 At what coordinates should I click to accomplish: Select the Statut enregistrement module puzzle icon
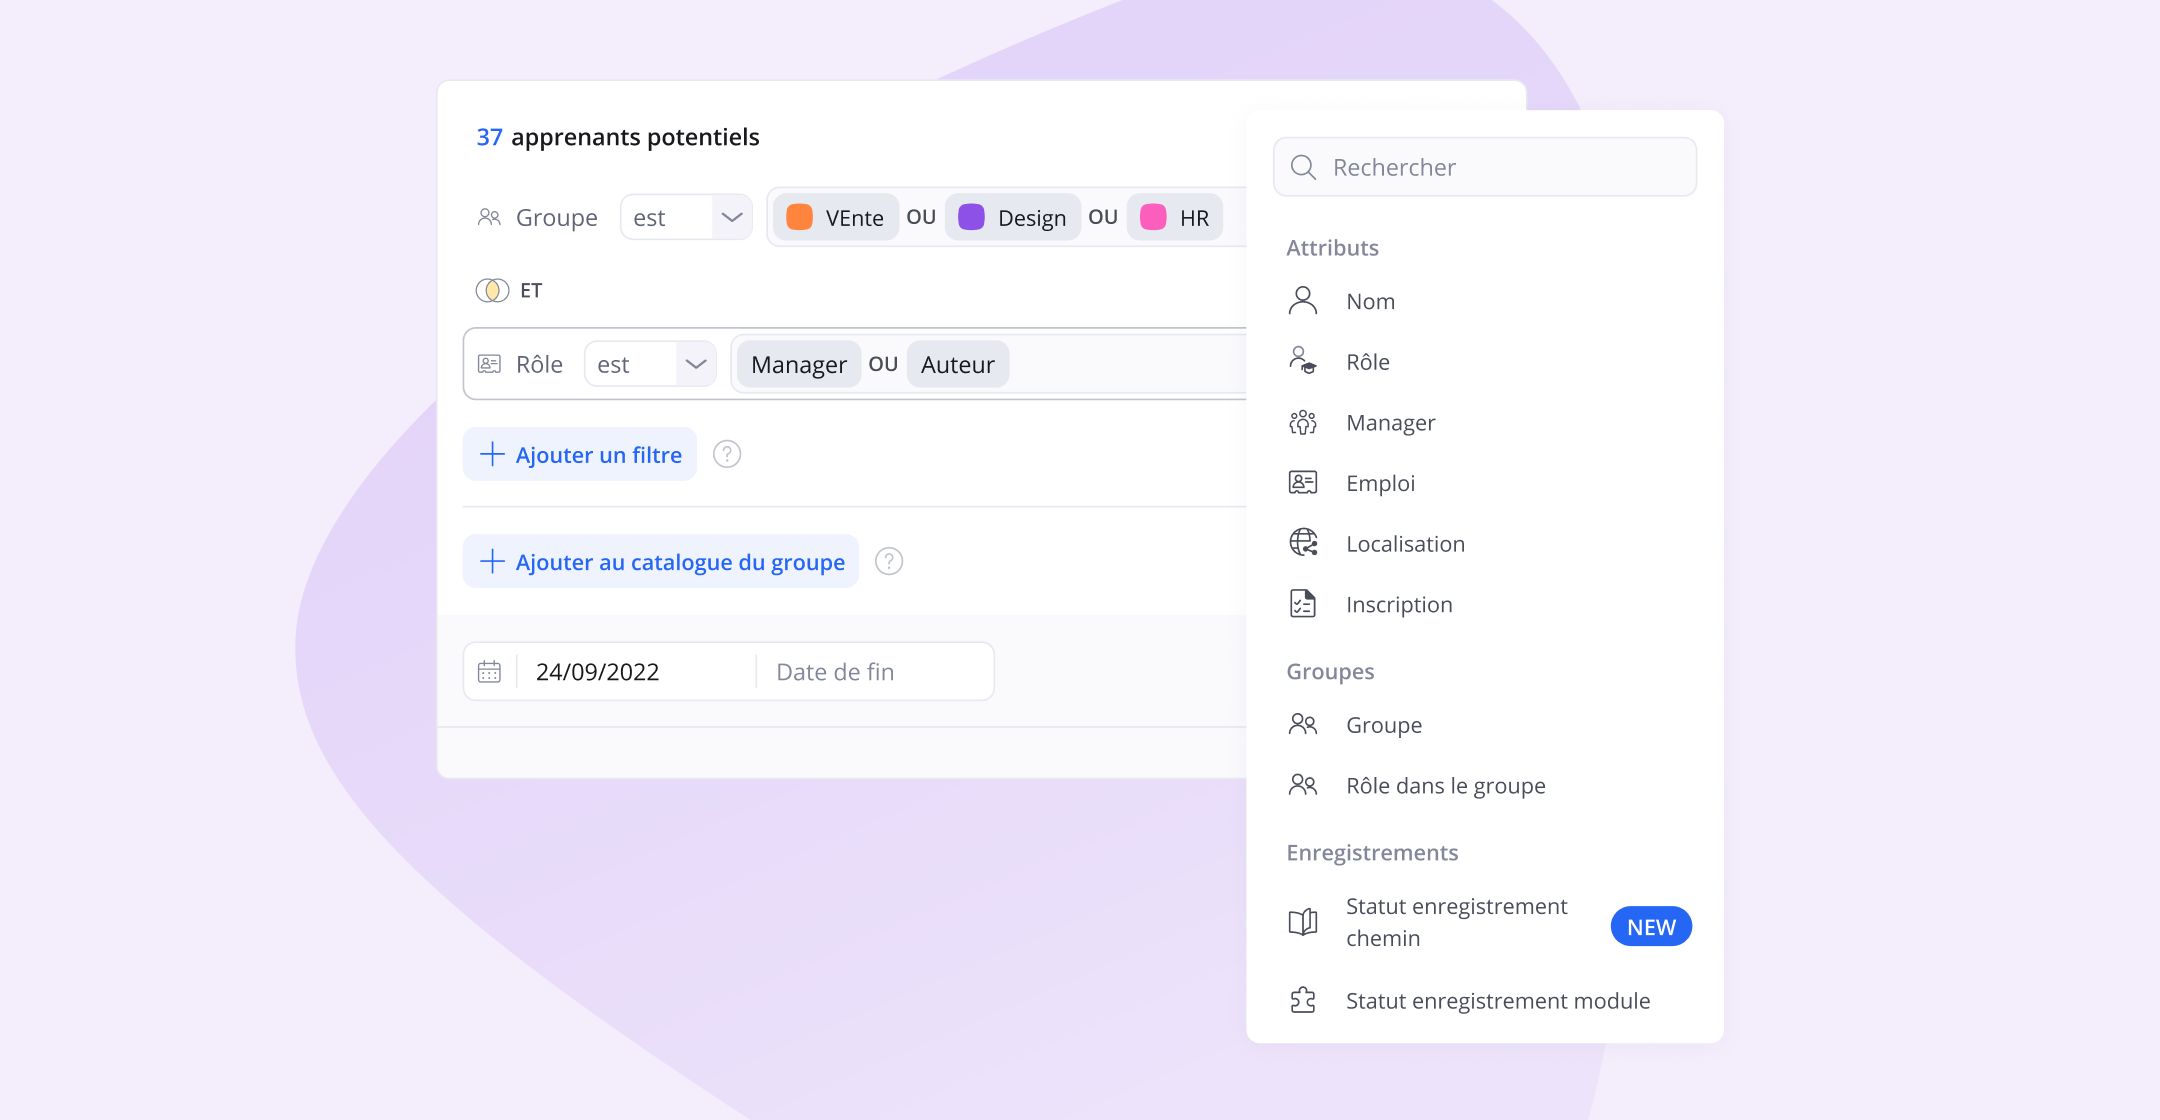[1302, 999]
